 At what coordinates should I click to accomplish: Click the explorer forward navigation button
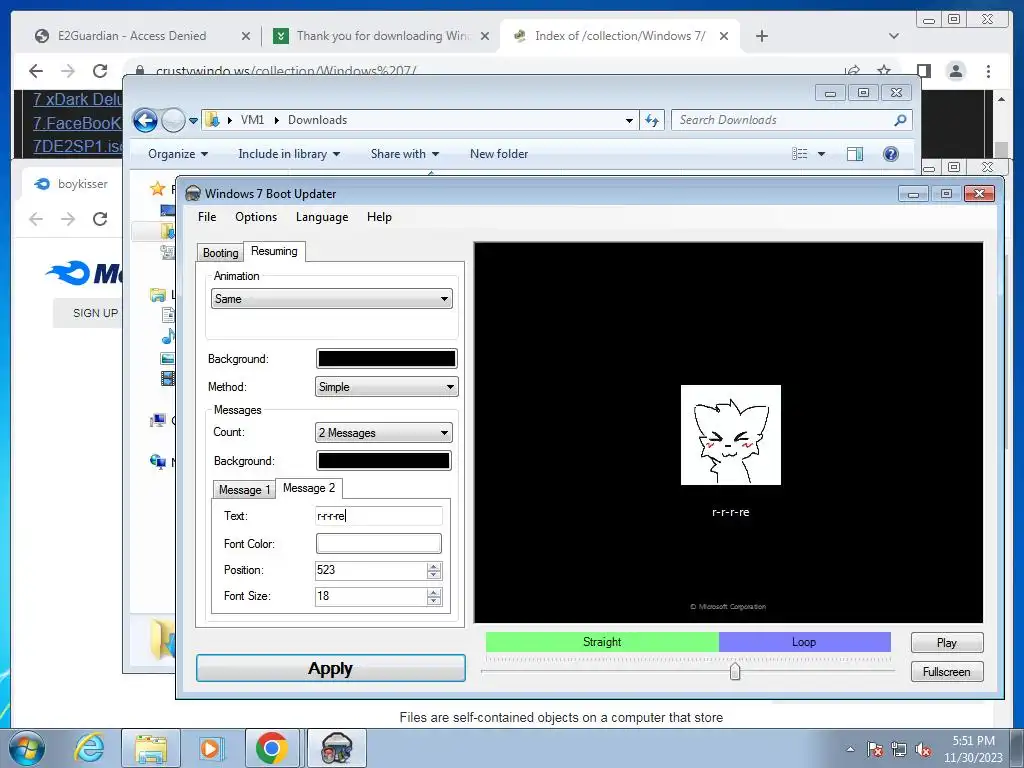click(x=173, y=120)
